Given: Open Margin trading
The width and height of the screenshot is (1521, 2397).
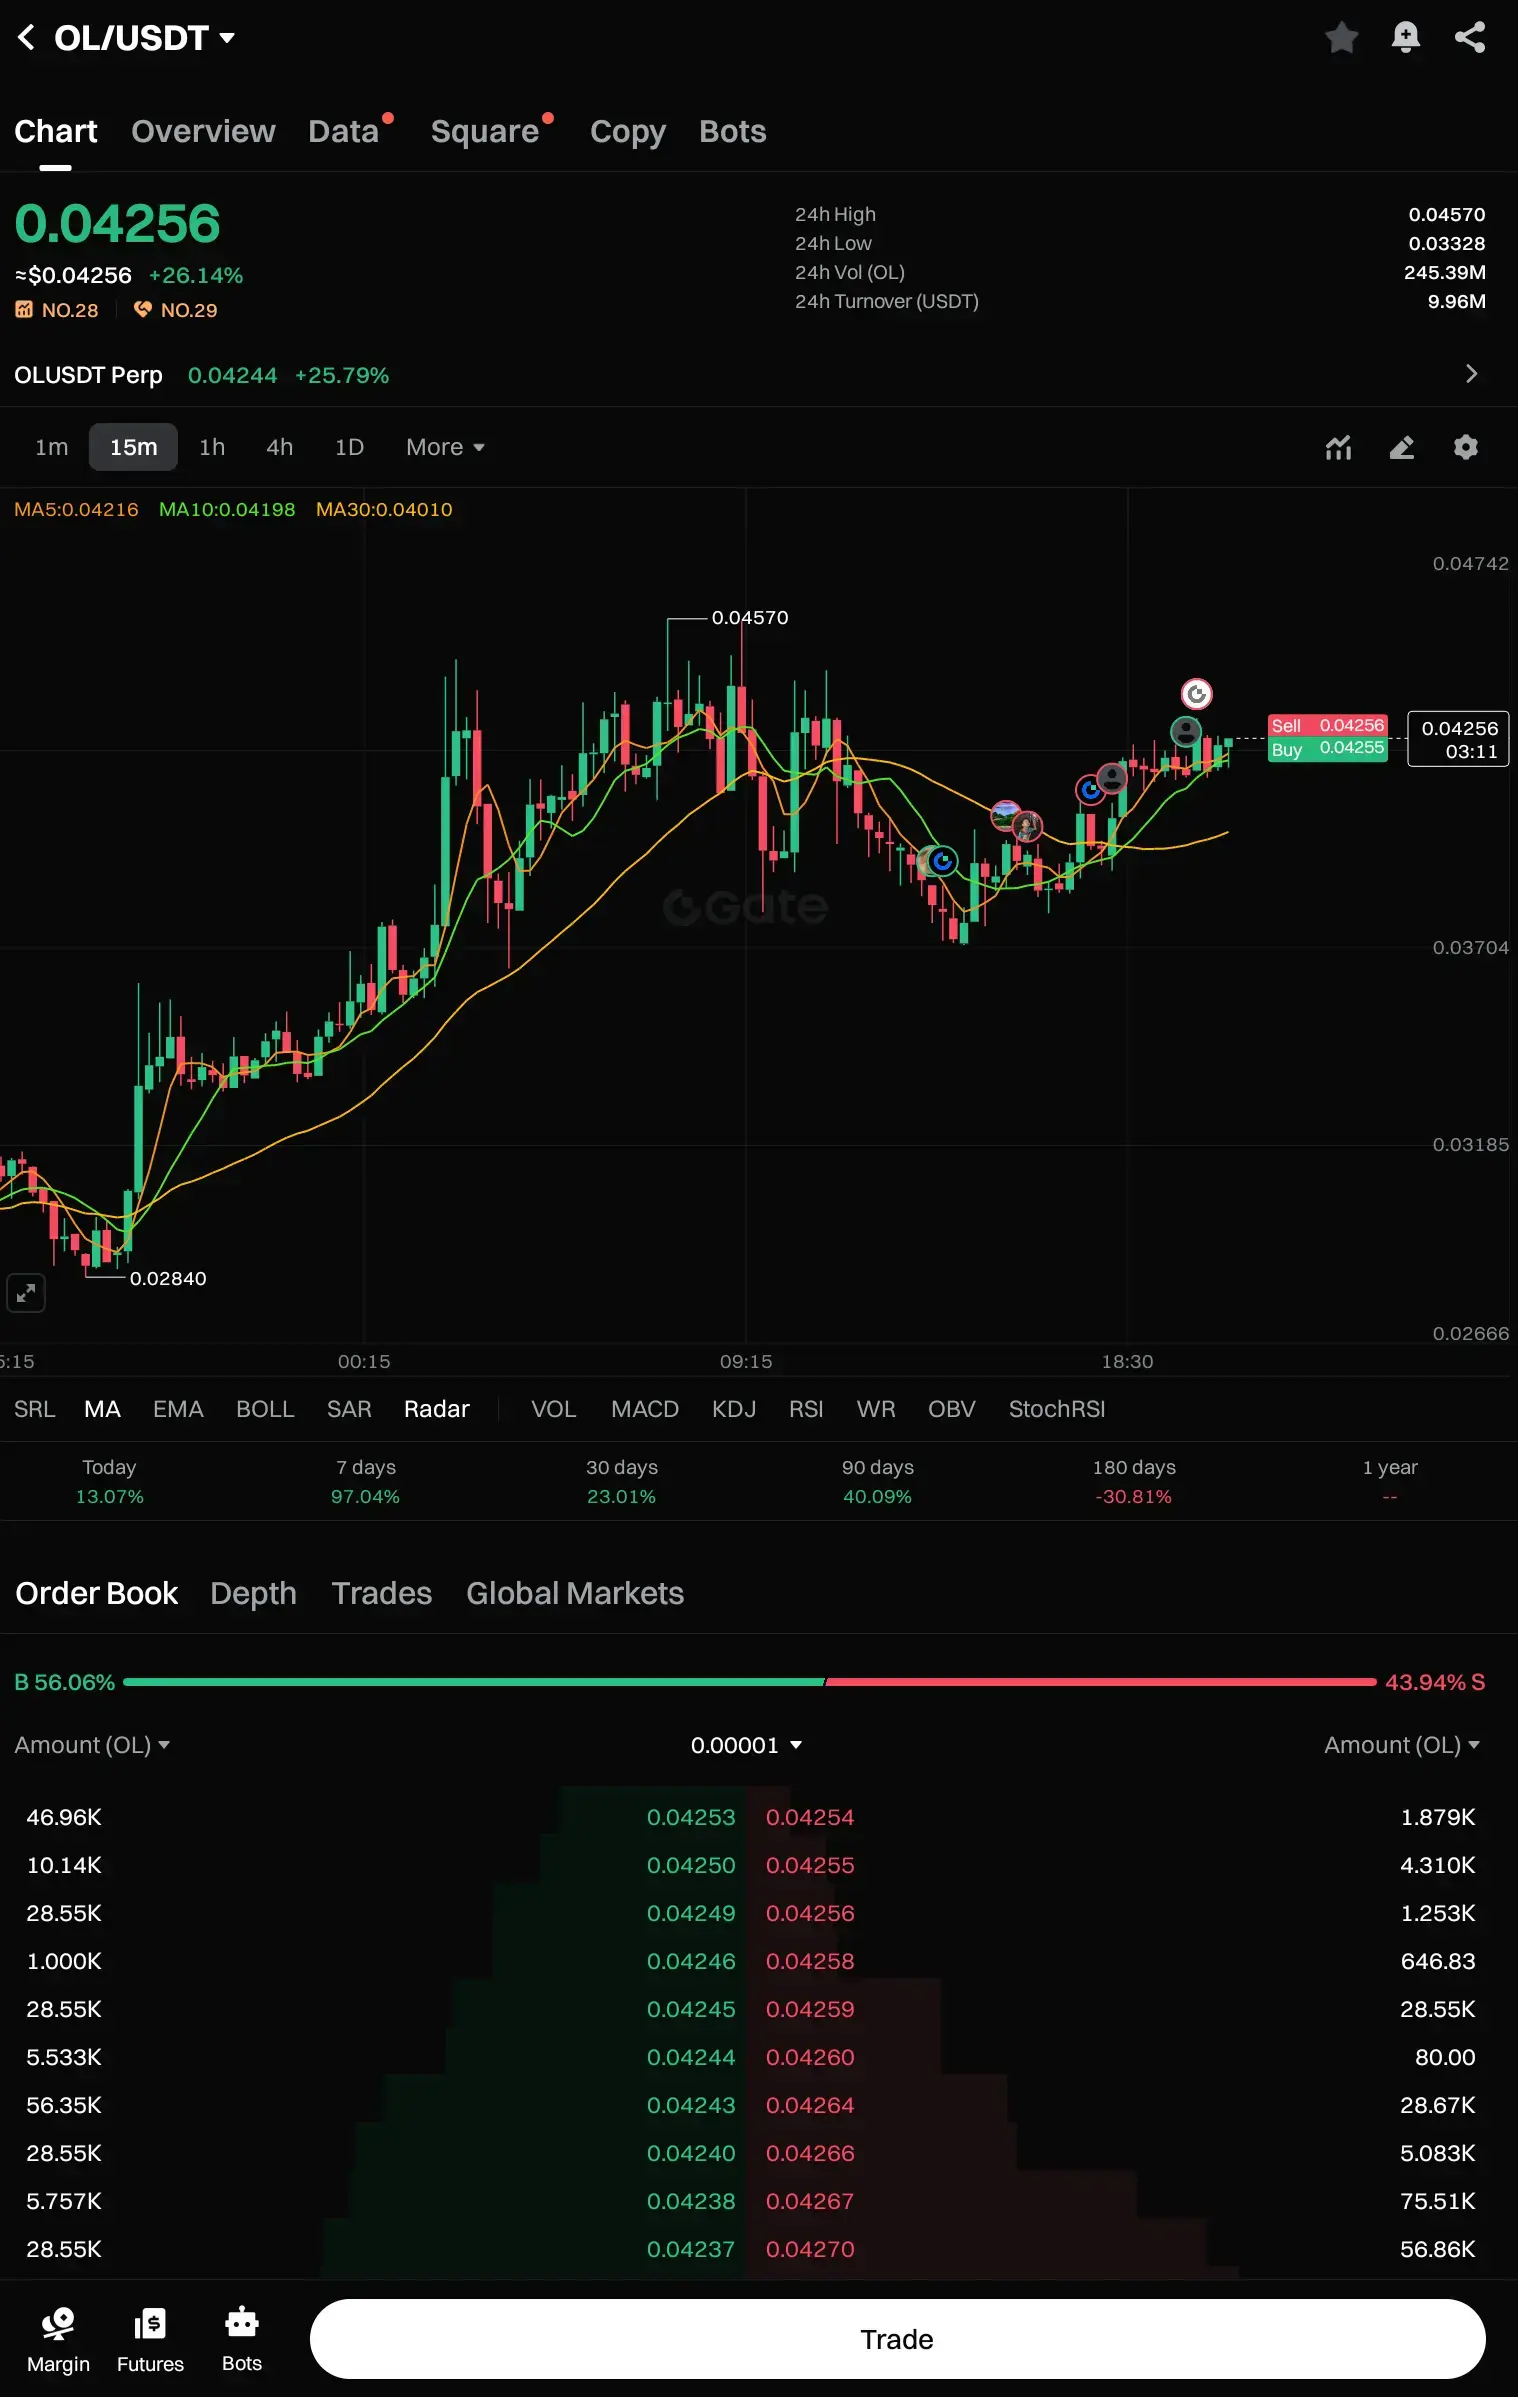Looking at the screenshot, I should point(58,2339).
